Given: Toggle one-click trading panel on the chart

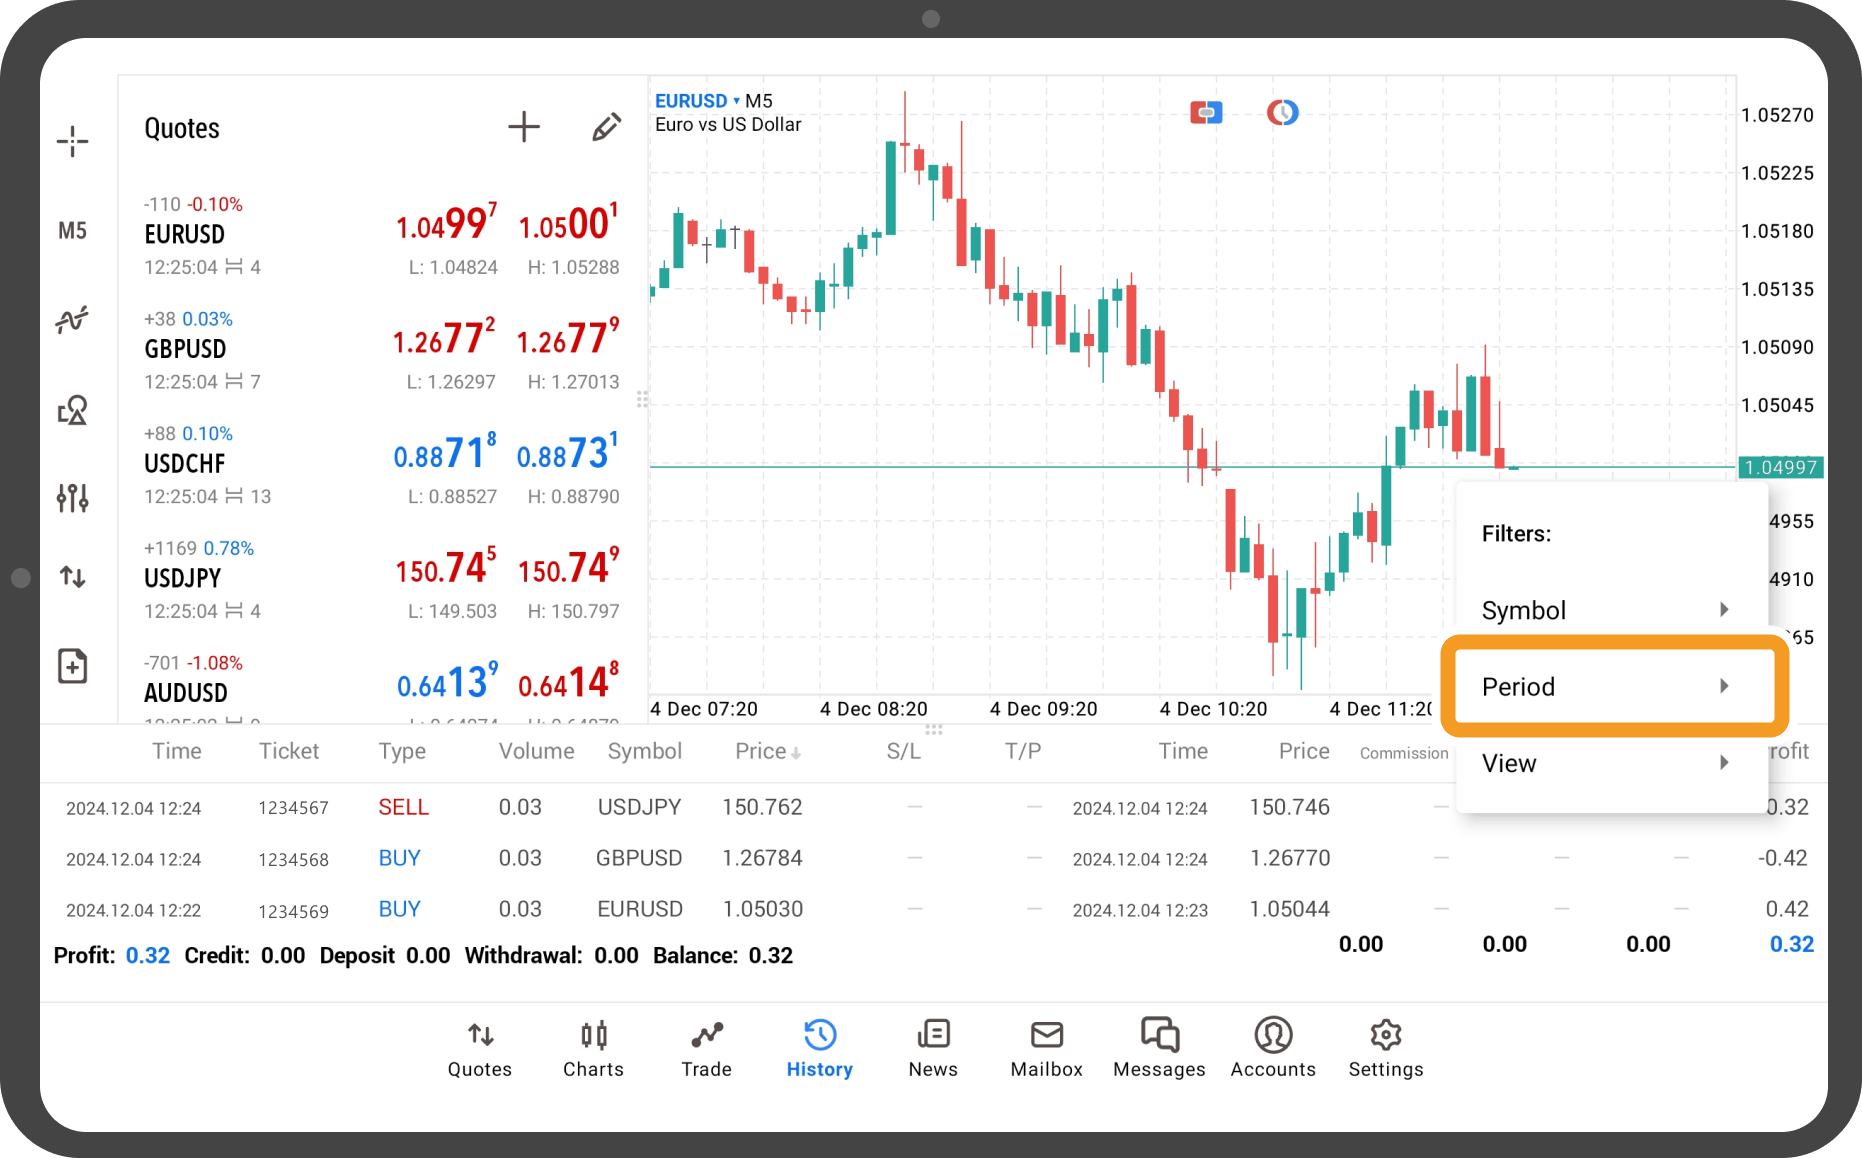Looking at the screenshot, I should click(1205, 112).
